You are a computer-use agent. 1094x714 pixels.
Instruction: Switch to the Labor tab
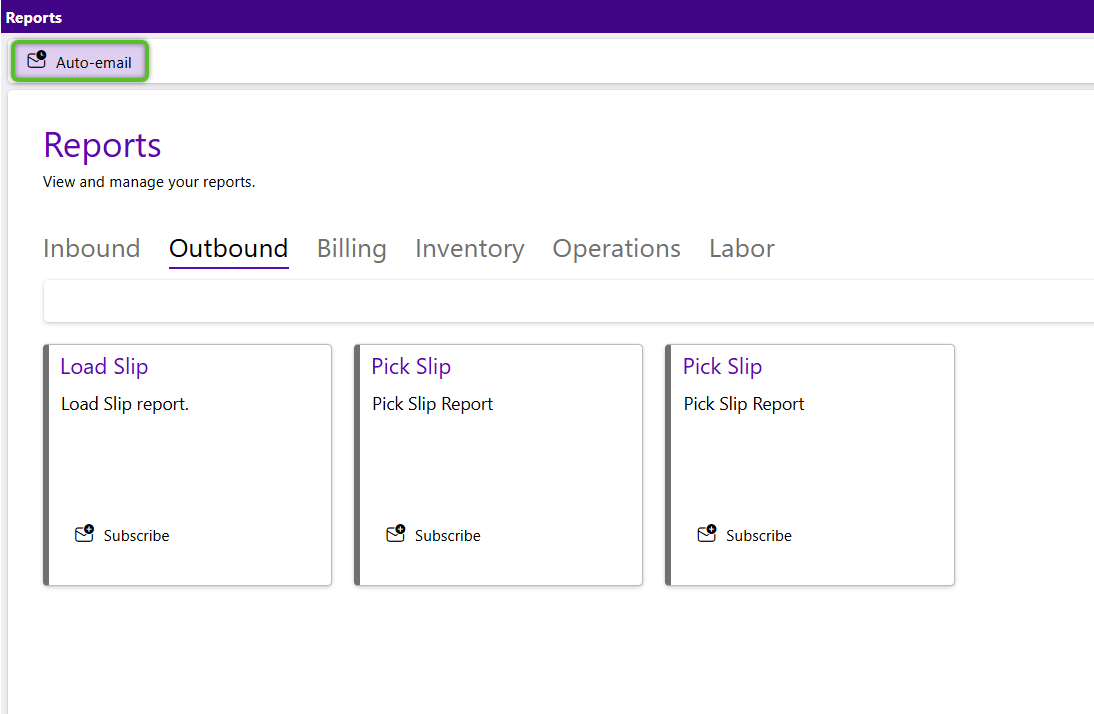(741, 248)
